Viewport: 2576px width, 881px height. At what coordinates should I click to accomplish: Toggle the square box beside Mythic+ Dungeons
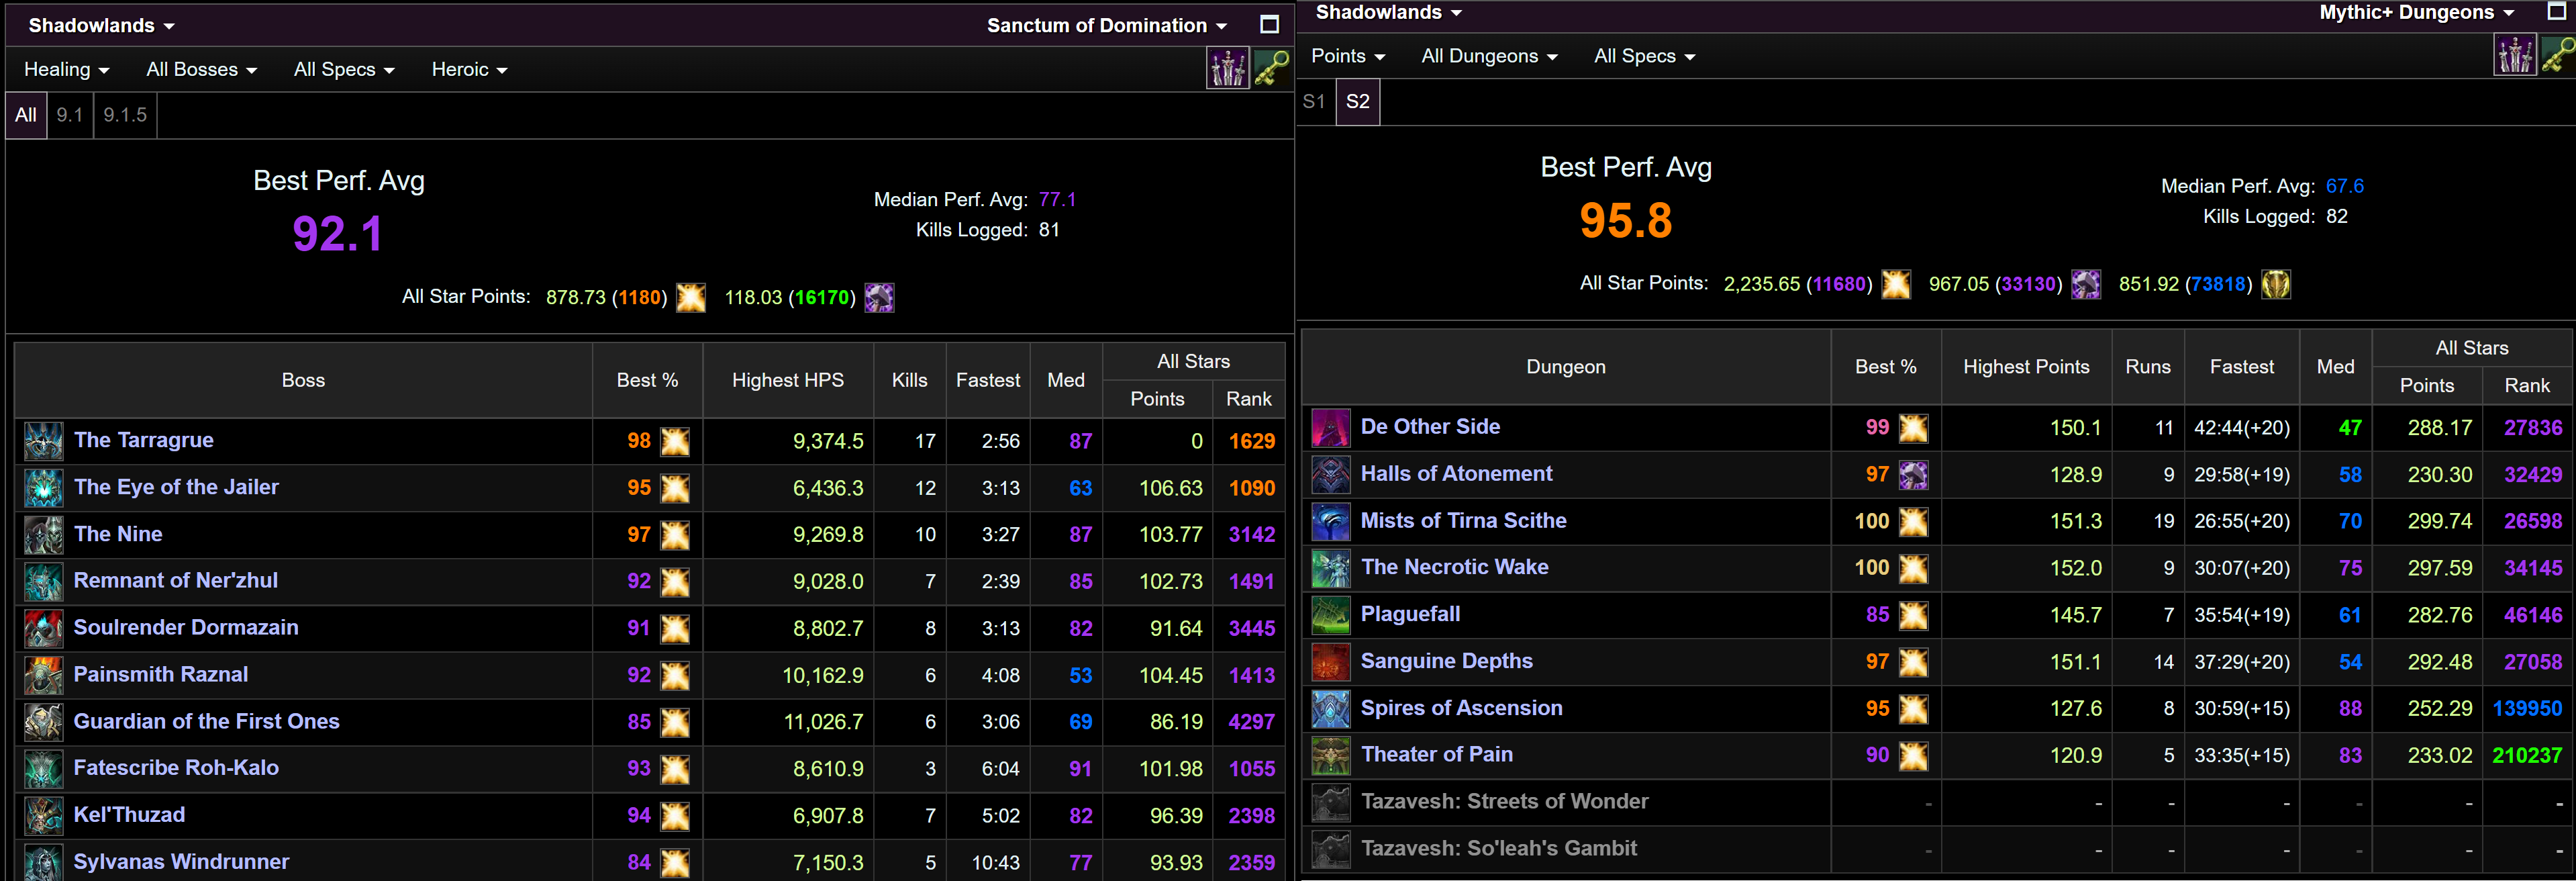click(2557, 12)
